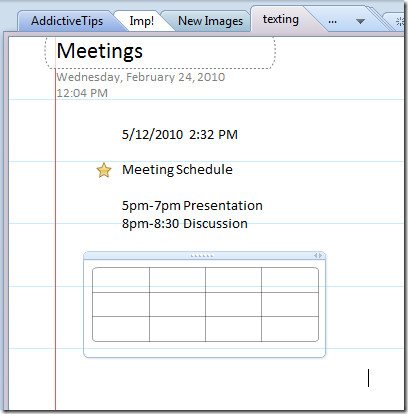This screenshot has height=414, width=408.
Task: Click the 5/12/2010 2:32 PM timestamp text
Action: 180,135
